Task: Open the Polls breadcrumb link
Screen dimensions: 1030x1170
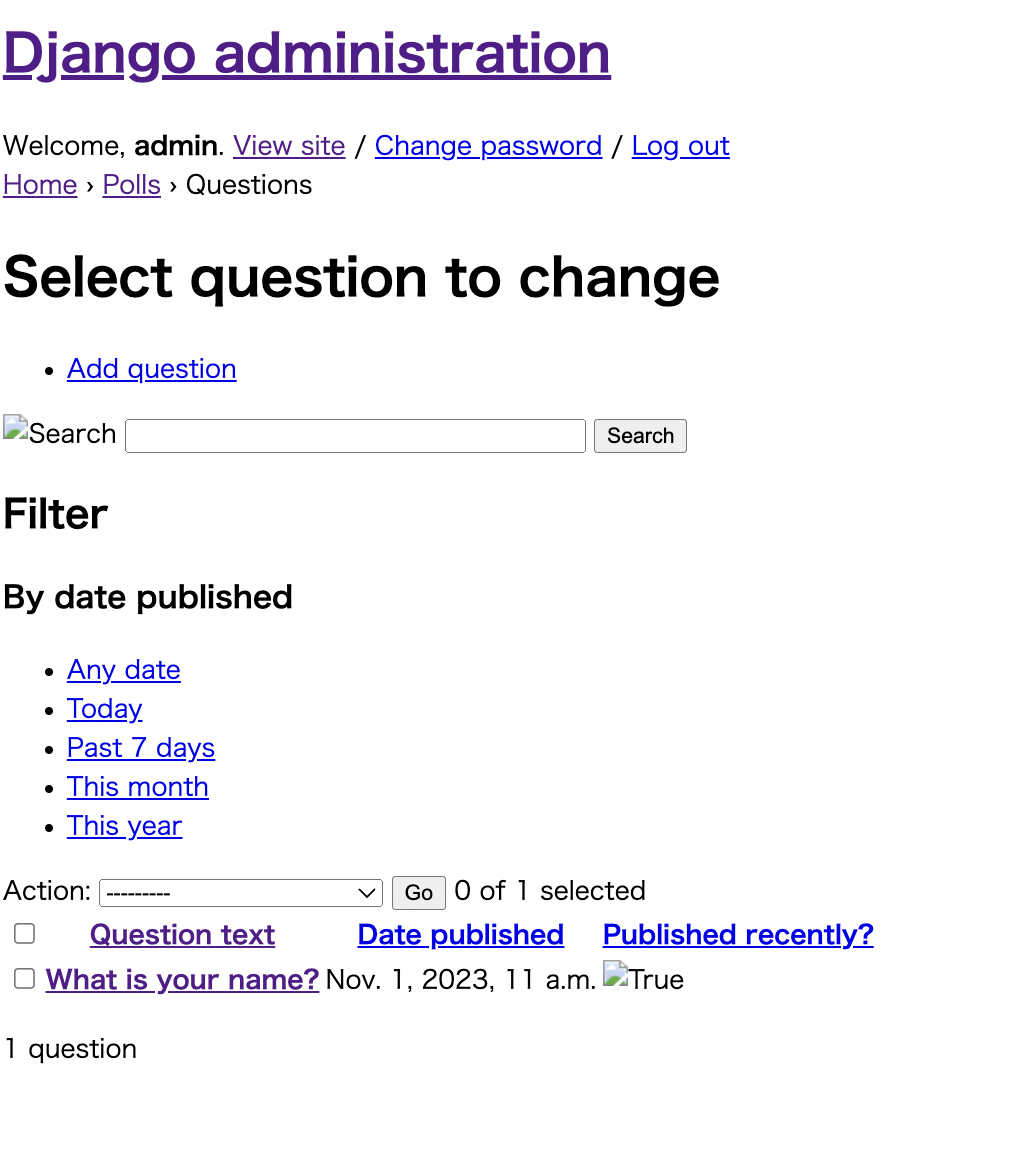Action: coord(131,185)
